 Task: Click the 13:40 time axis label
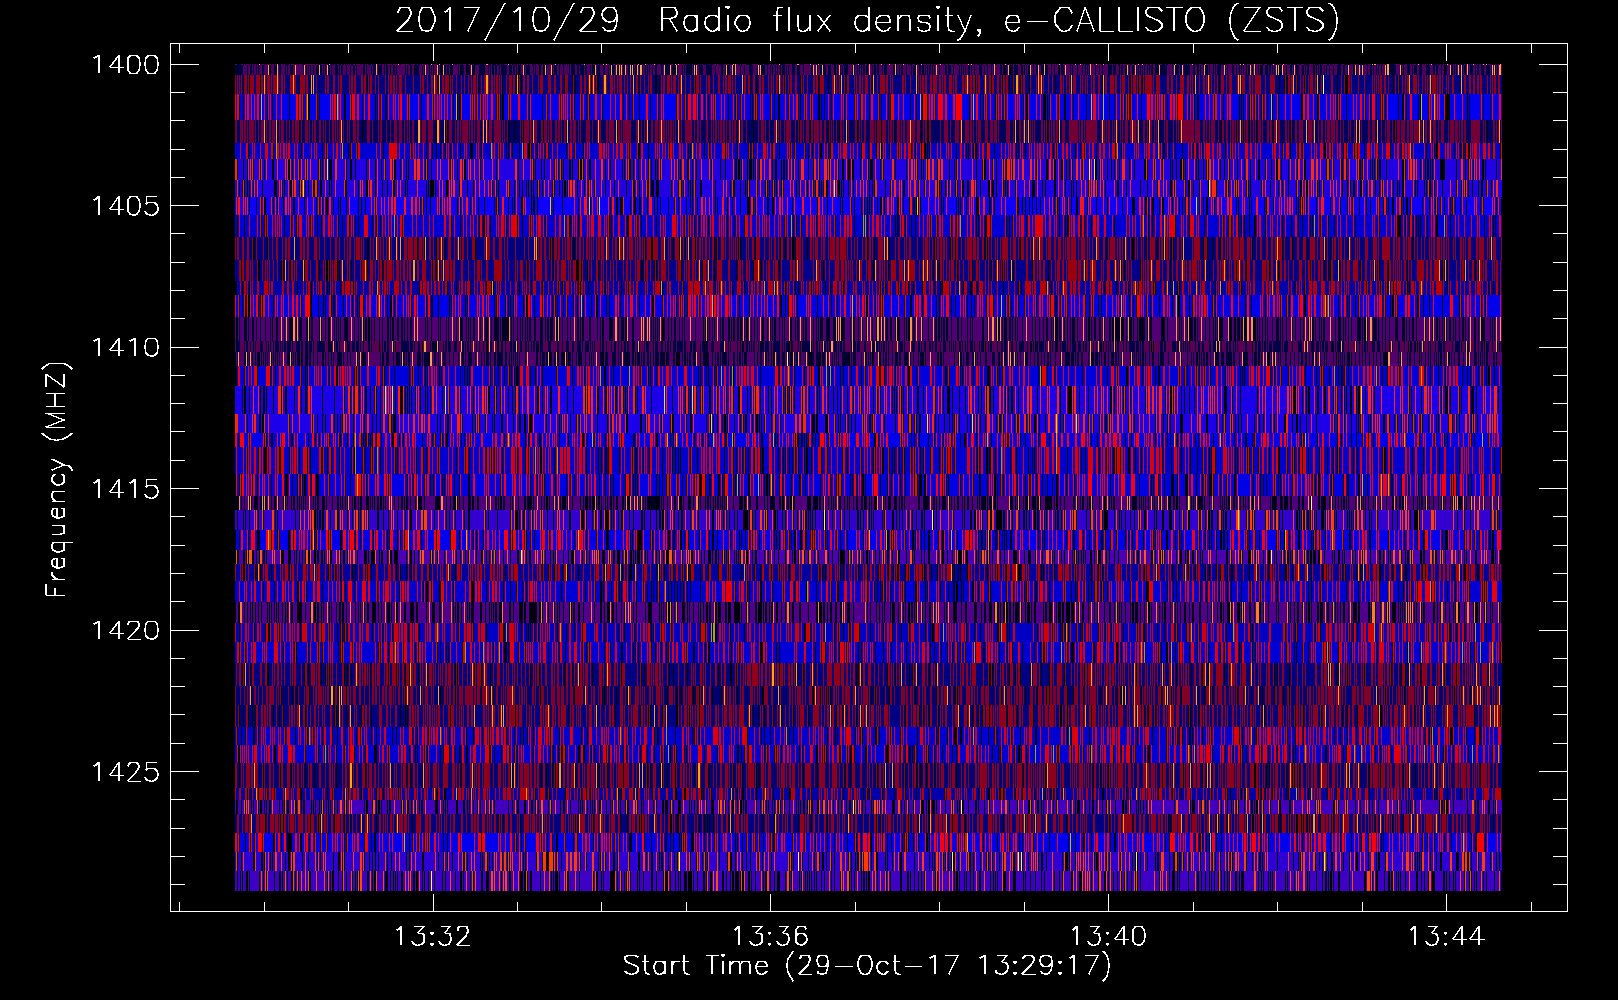tap(1108, 937)
